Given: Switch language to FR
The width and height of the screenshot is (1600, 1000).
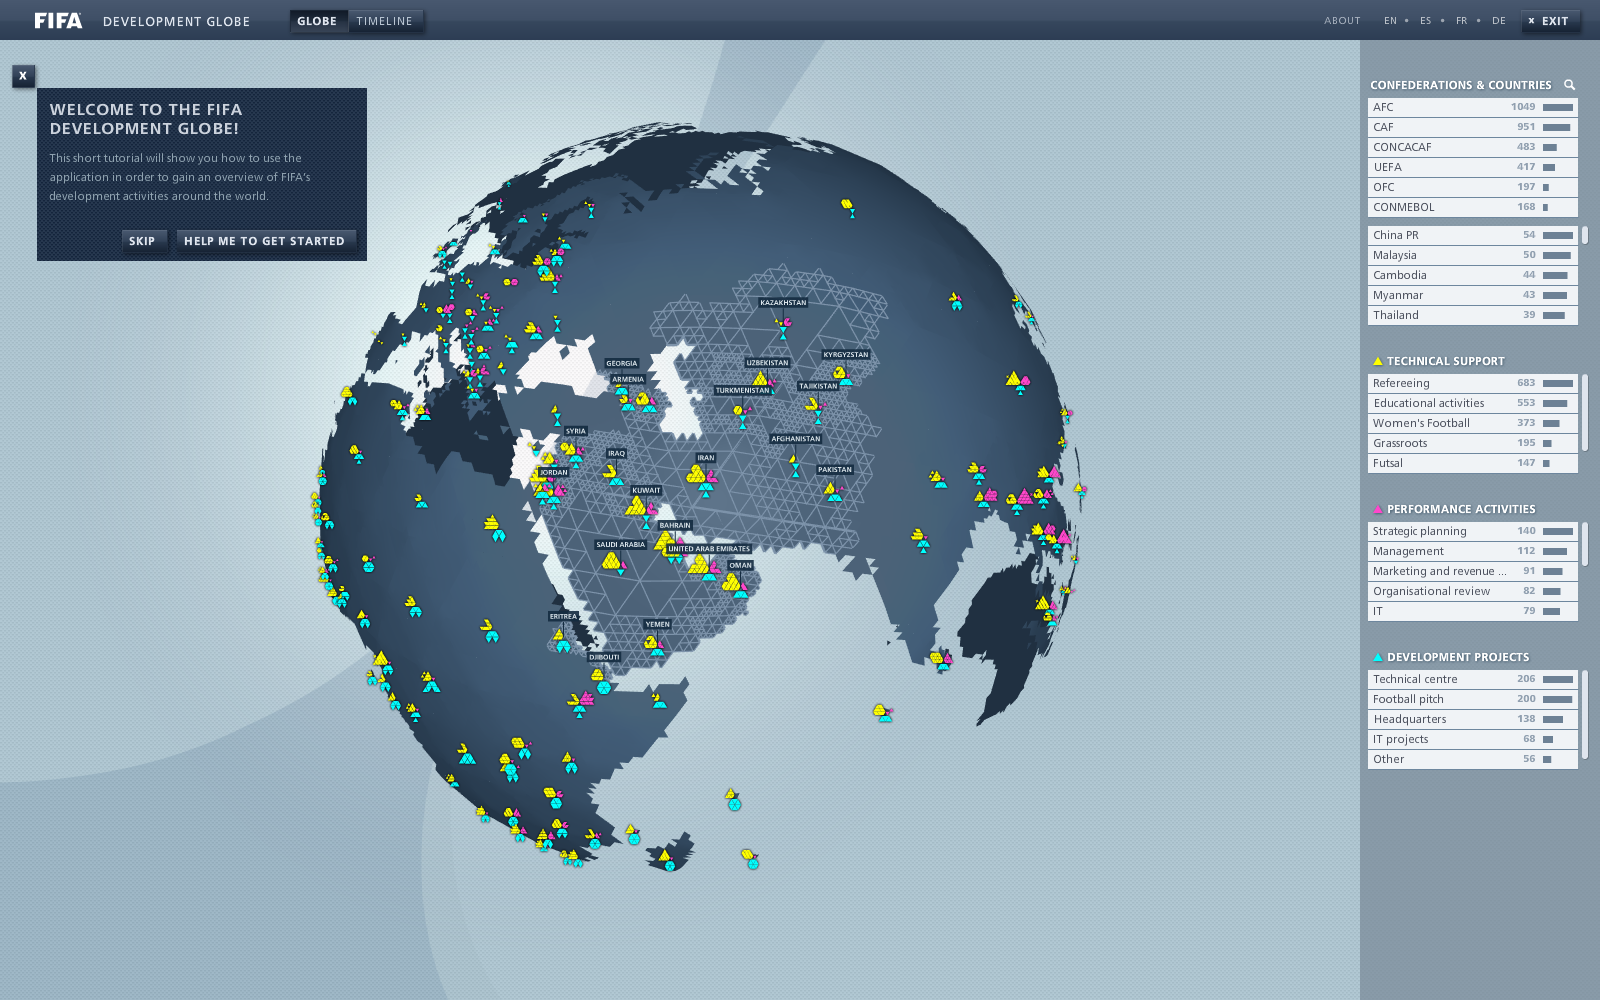Looking at the screenshot, I should click(x=1461, y=21).
